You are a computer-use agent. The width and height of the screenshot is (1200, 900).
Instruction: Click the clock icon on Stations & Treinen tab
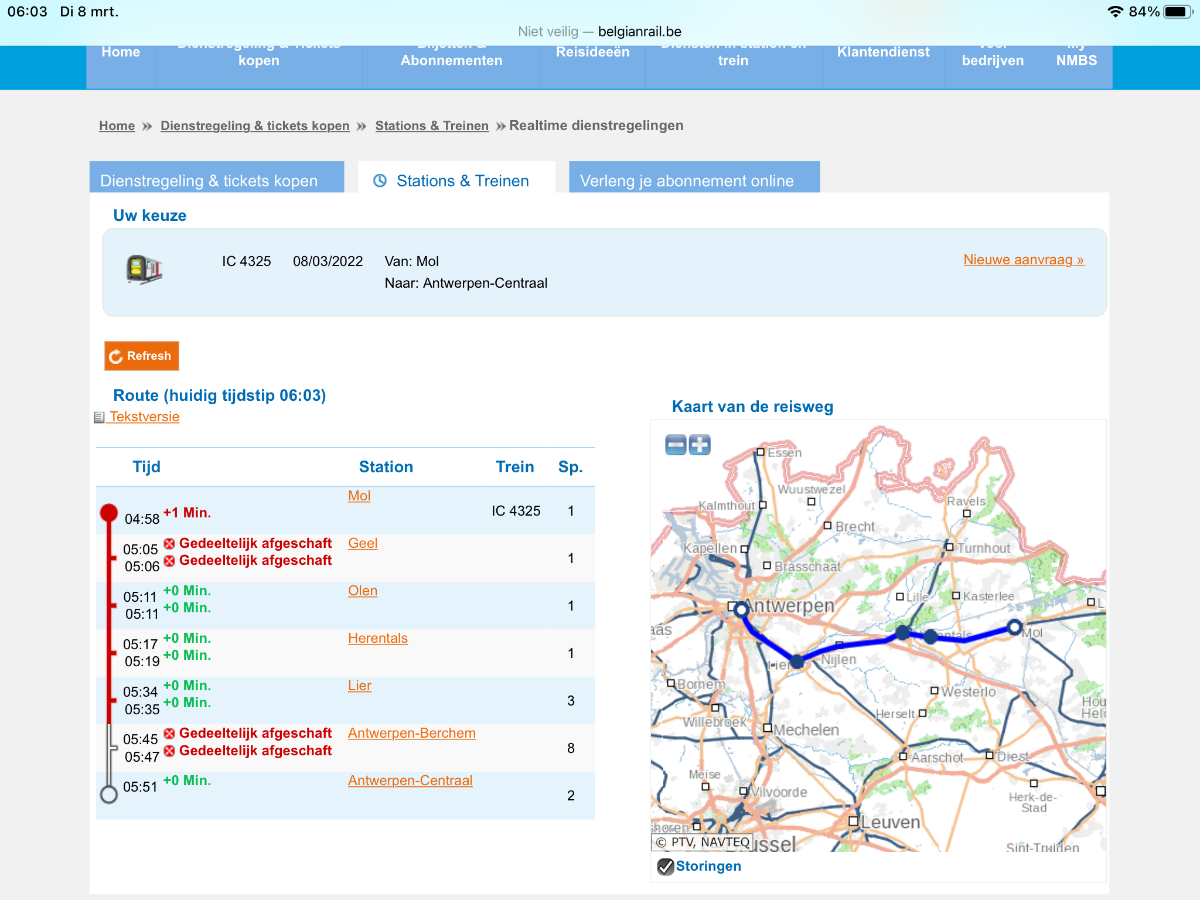380,181
